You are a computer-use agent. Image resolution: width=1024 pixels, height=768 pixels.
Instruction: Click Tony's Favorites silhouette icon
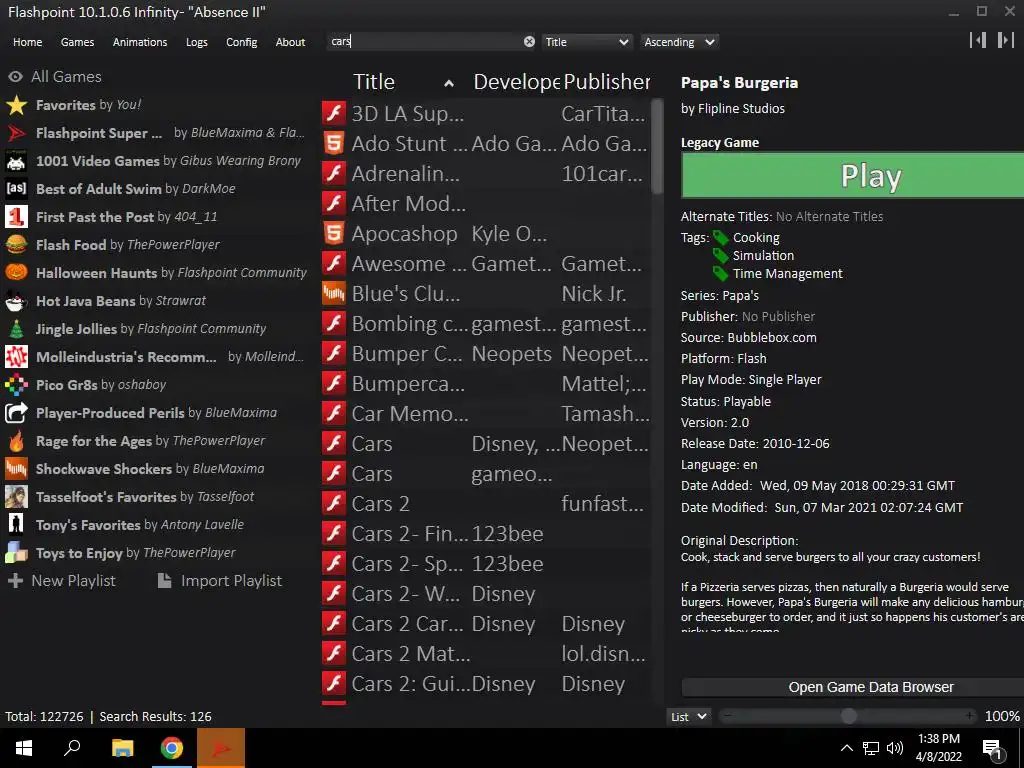16,525
